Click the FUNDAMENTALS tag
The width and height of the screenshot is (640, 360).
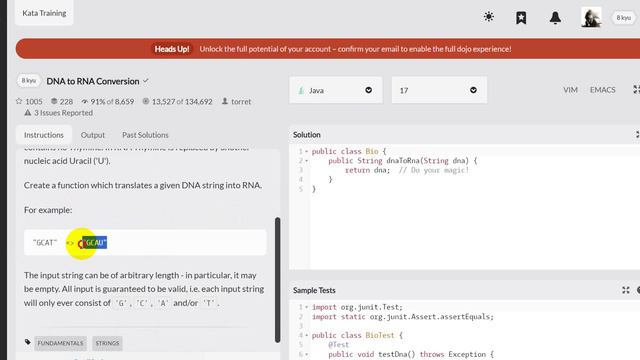click(60, 343)
